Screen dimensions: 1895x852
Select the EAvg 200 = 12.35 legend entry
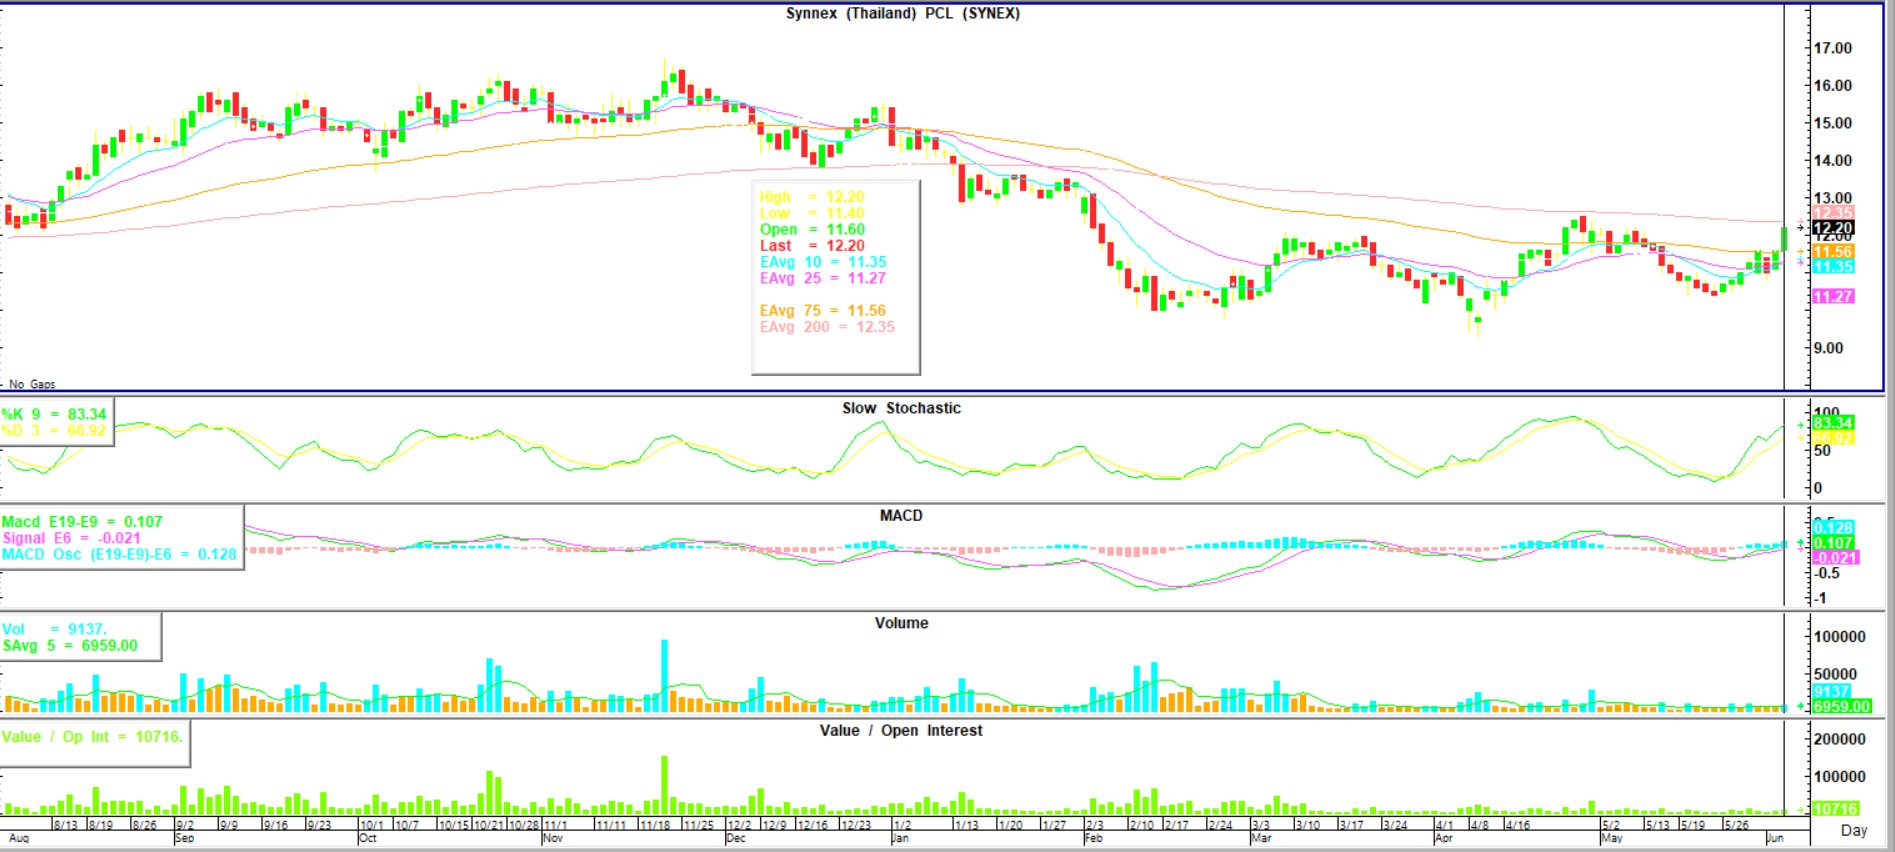(x=827, y=327)
